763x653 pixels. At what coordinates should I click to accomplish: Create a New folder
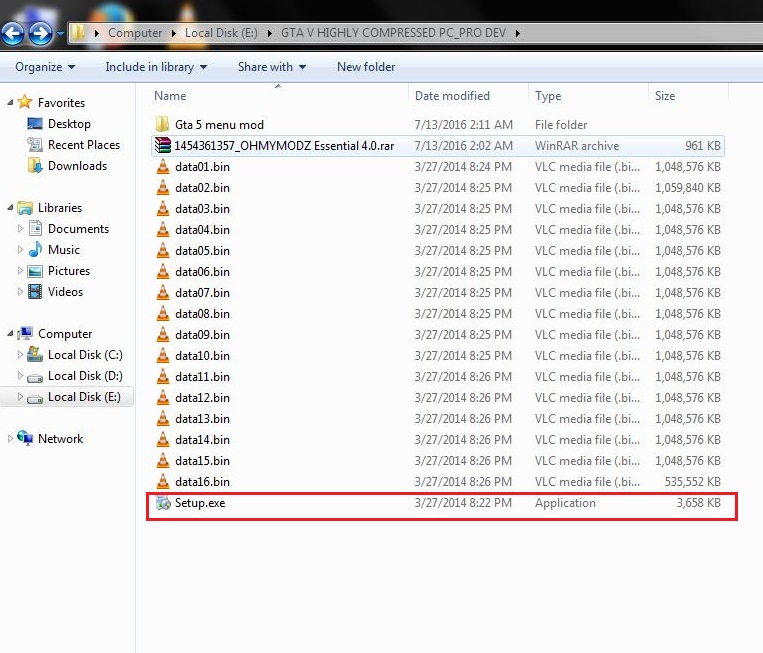click(x=366, y=67)
